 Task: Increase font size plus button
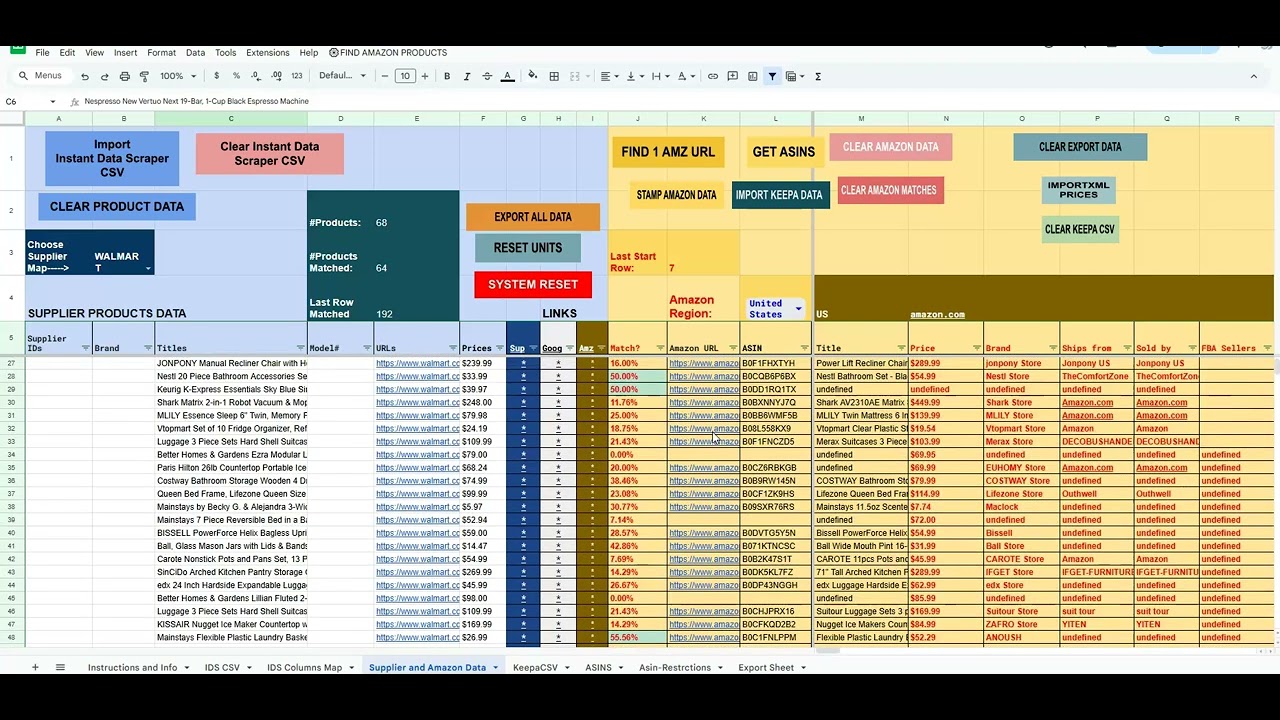tap(425, 76)
